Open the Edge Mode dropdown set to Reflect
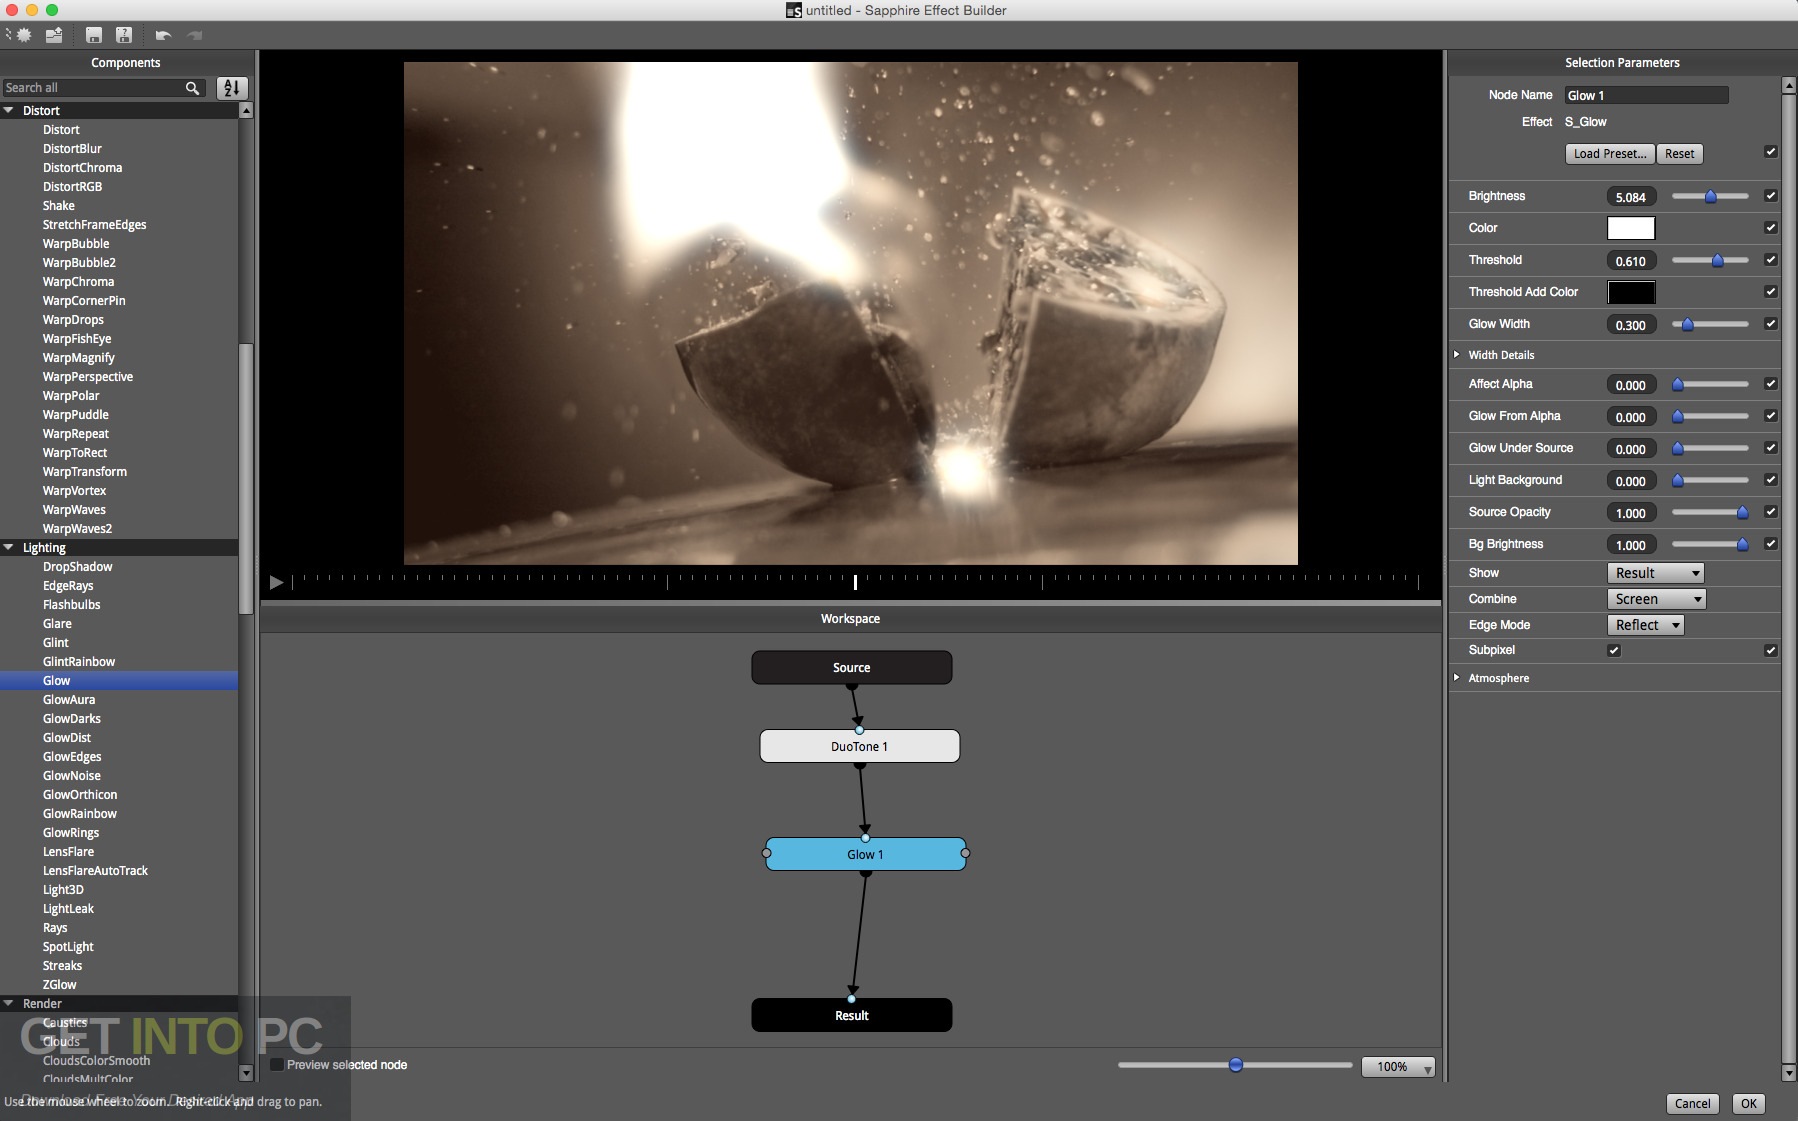The width and height of the screenshot is (1798, 1121). 1646,625
